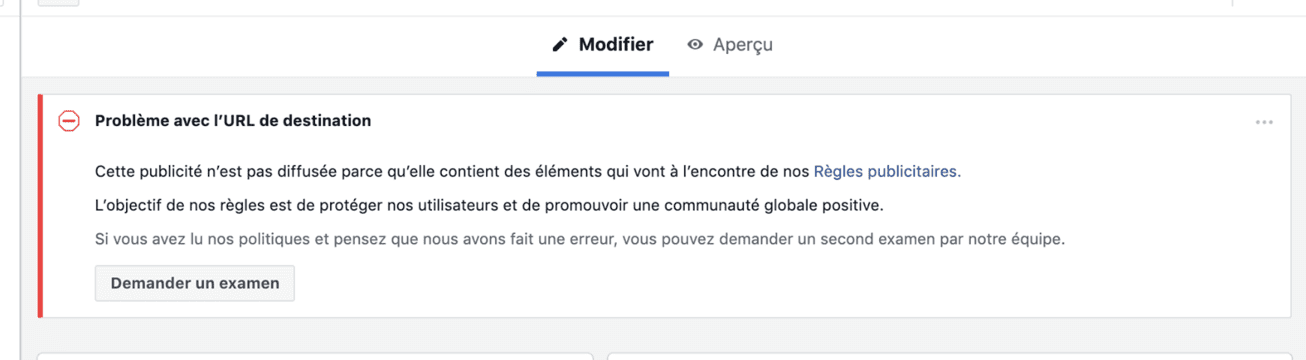The height and width of the screenshot is (360, 1306).
Task: Click the white panel at the bottom-right
Action: point(949,356)
